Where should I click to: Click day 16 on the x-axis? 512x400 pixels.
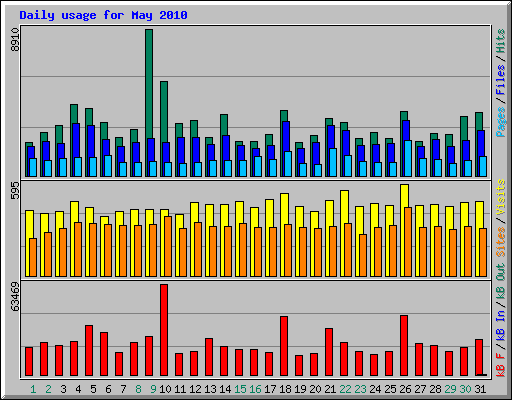[x=255, y=389]
